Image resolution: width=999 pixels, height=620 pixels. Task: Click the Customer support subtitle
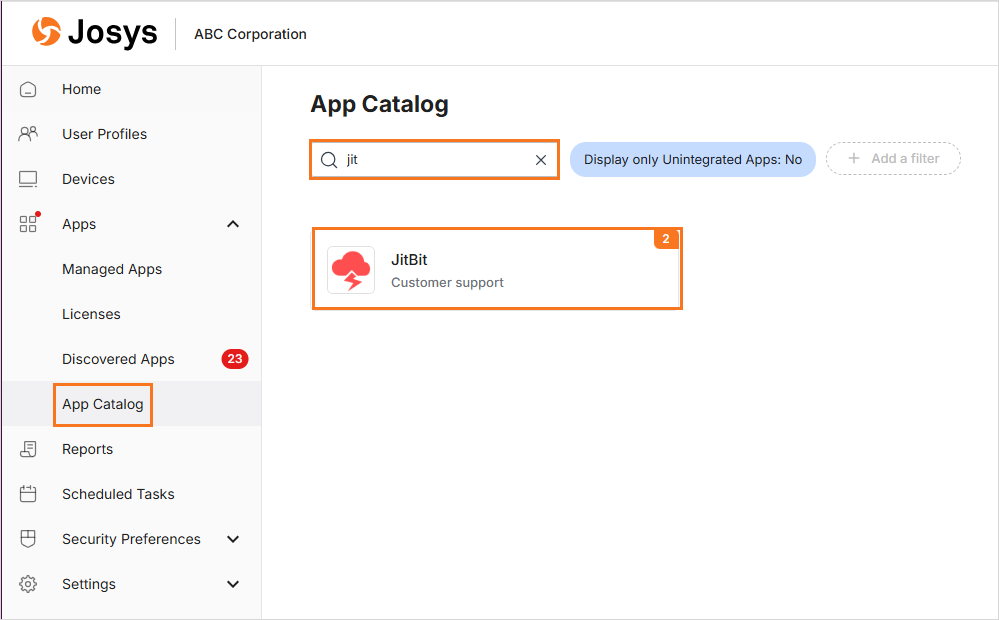[x=447, y=282]
